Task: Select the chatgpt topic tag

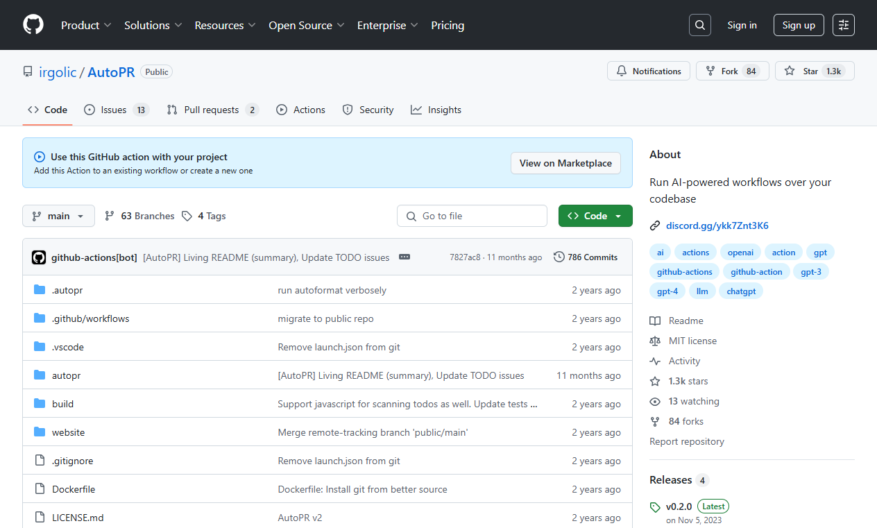Action: (x=741, y=291)
